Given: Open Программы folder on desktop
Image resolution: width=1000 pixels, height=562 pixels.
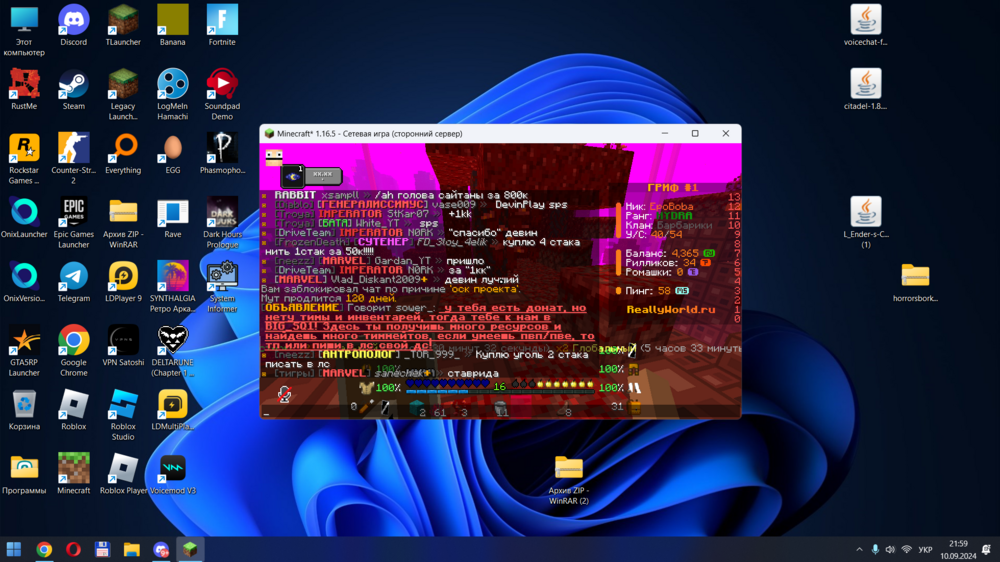Looking at the screenshot, I should point(24,474).
